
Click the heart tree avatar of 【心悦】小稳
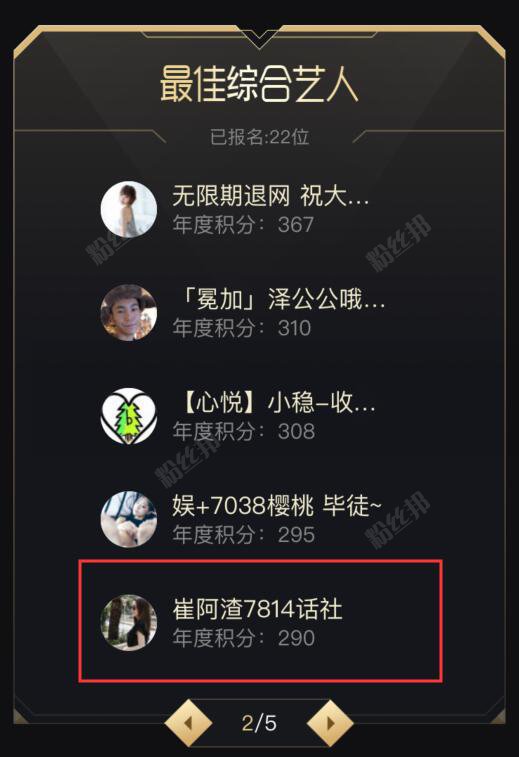click(x=128, y=416)
